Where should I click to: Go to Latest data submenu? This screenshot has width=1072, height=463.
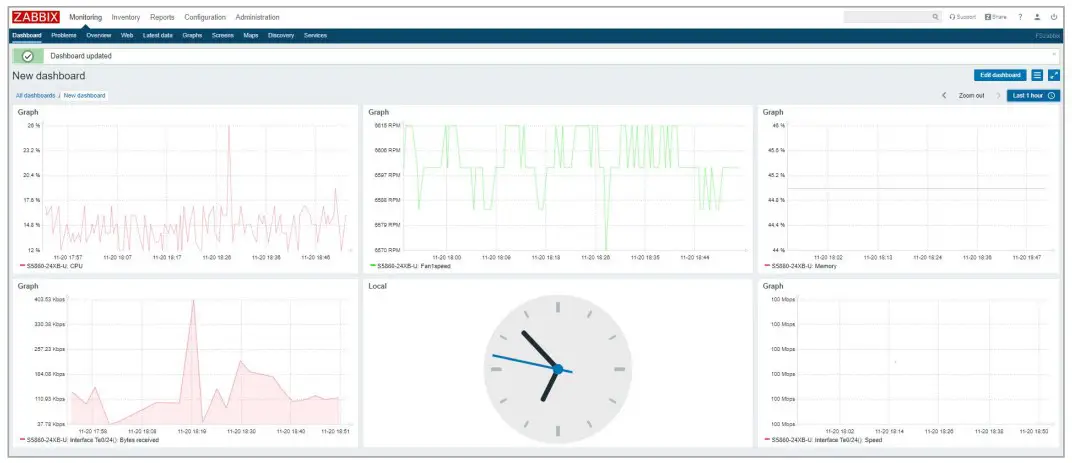pyautogui.click(x=157, y=36)
